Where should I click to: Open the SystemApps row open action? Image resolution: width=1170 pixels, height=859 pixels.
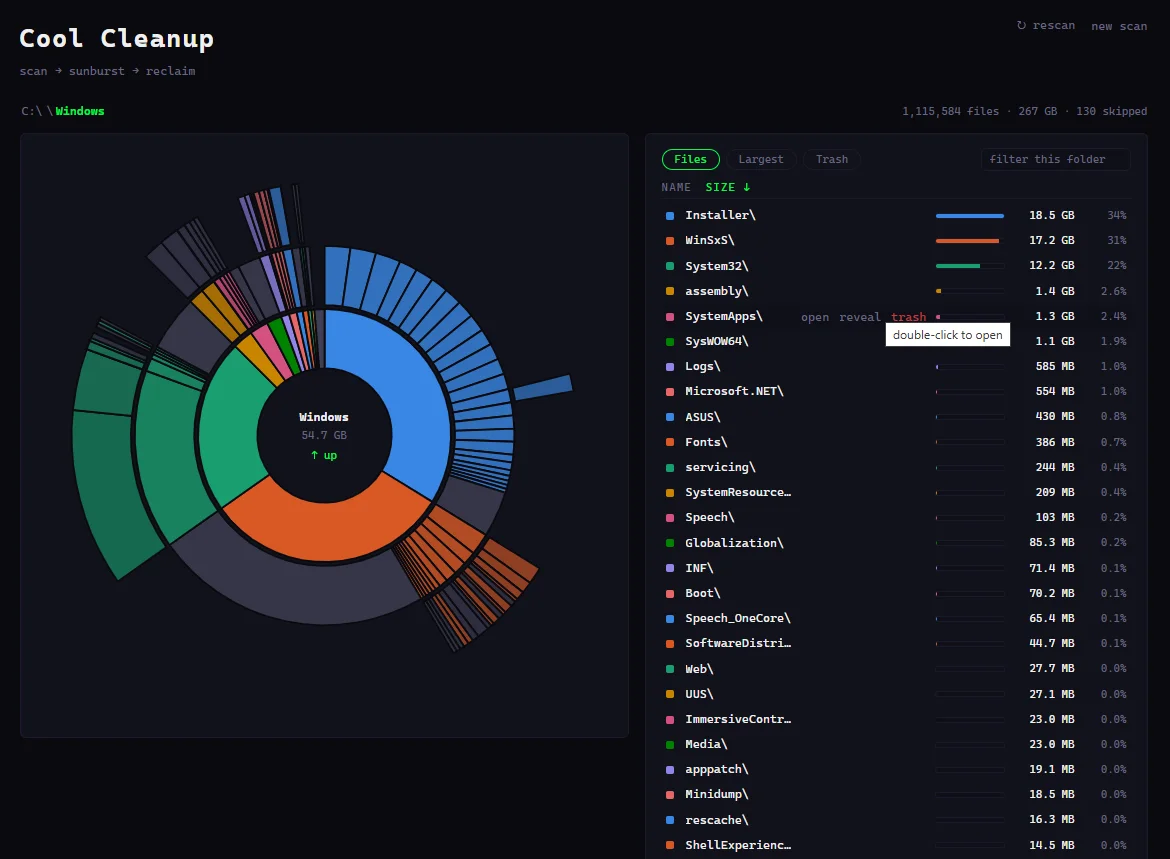click(815, 317)
